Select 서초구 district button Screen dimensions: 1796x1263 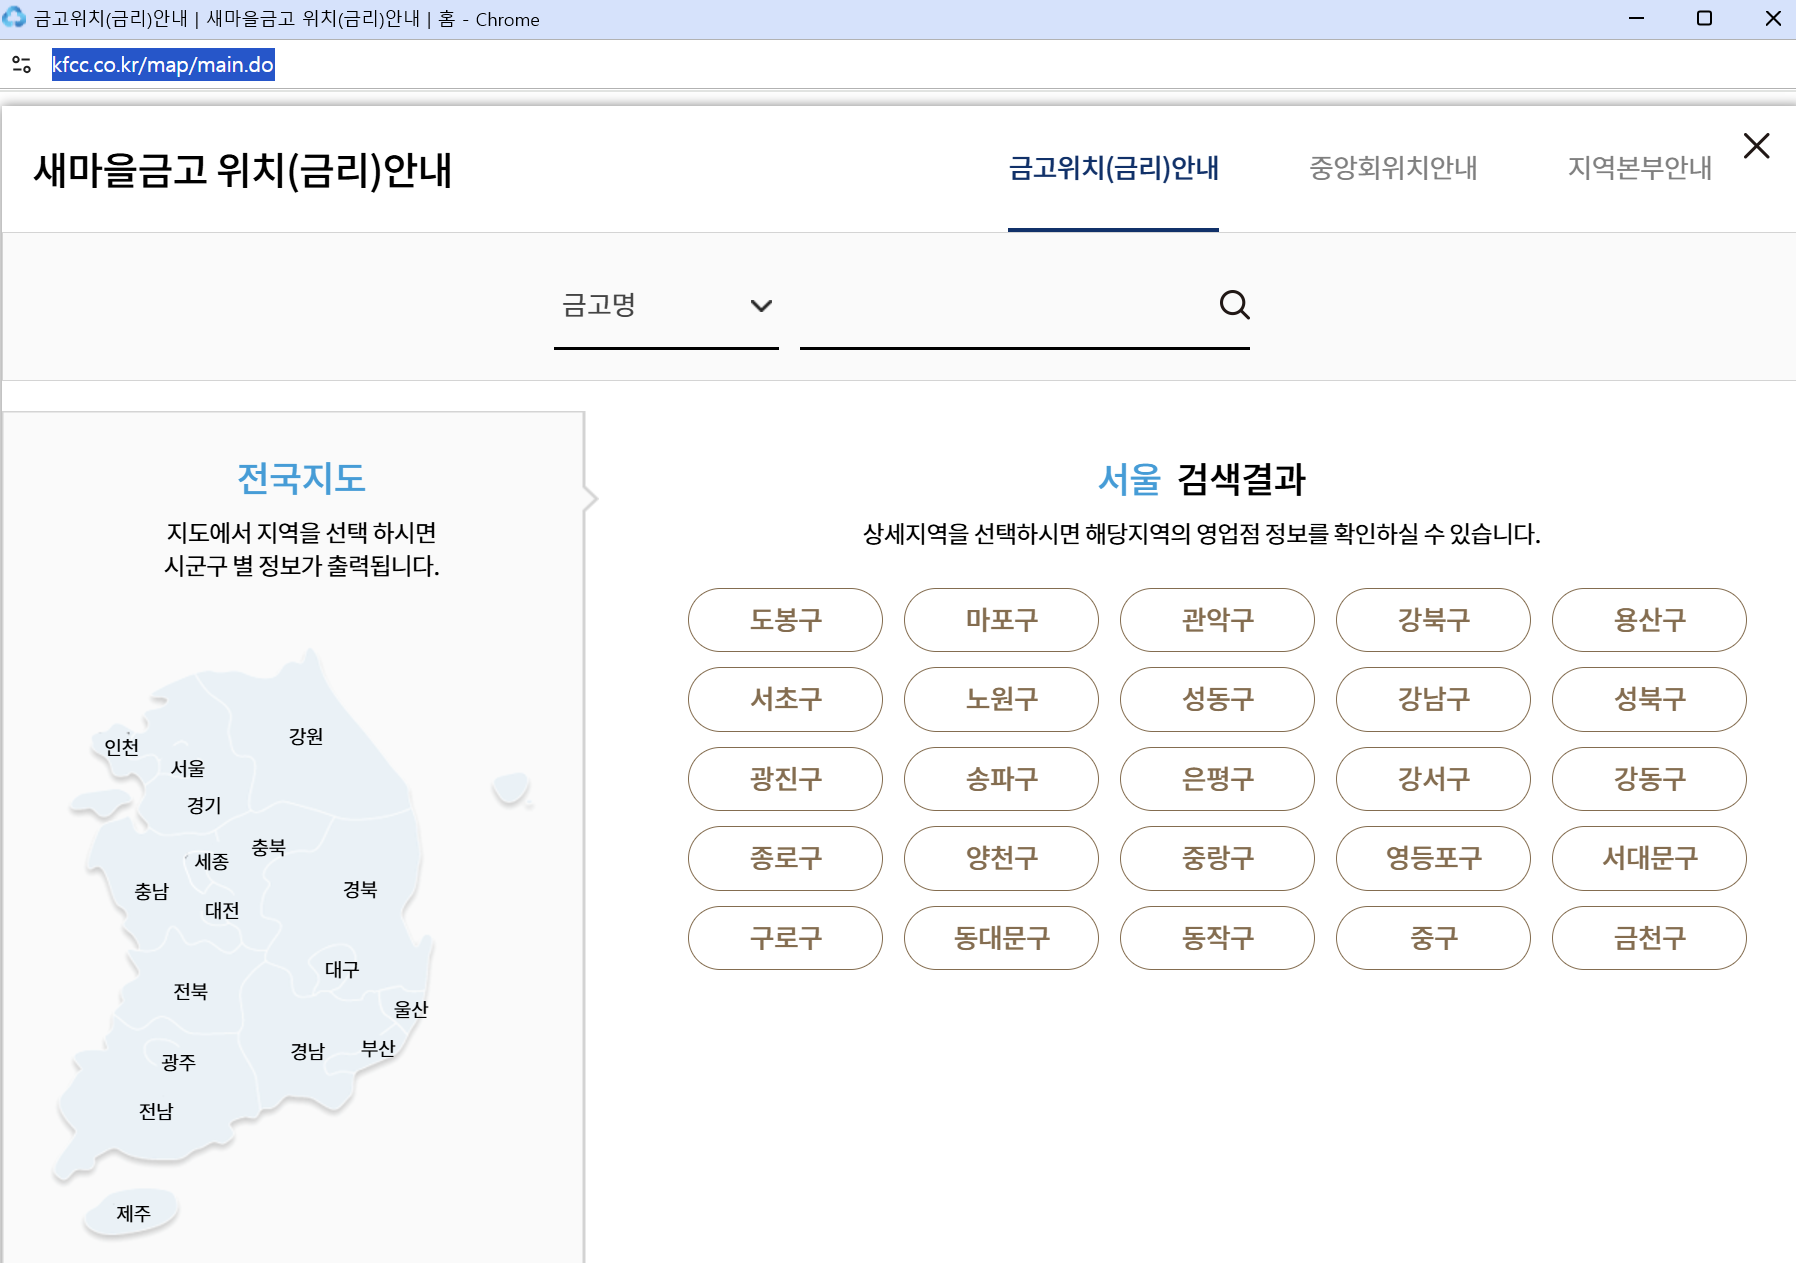click(785, 699)
